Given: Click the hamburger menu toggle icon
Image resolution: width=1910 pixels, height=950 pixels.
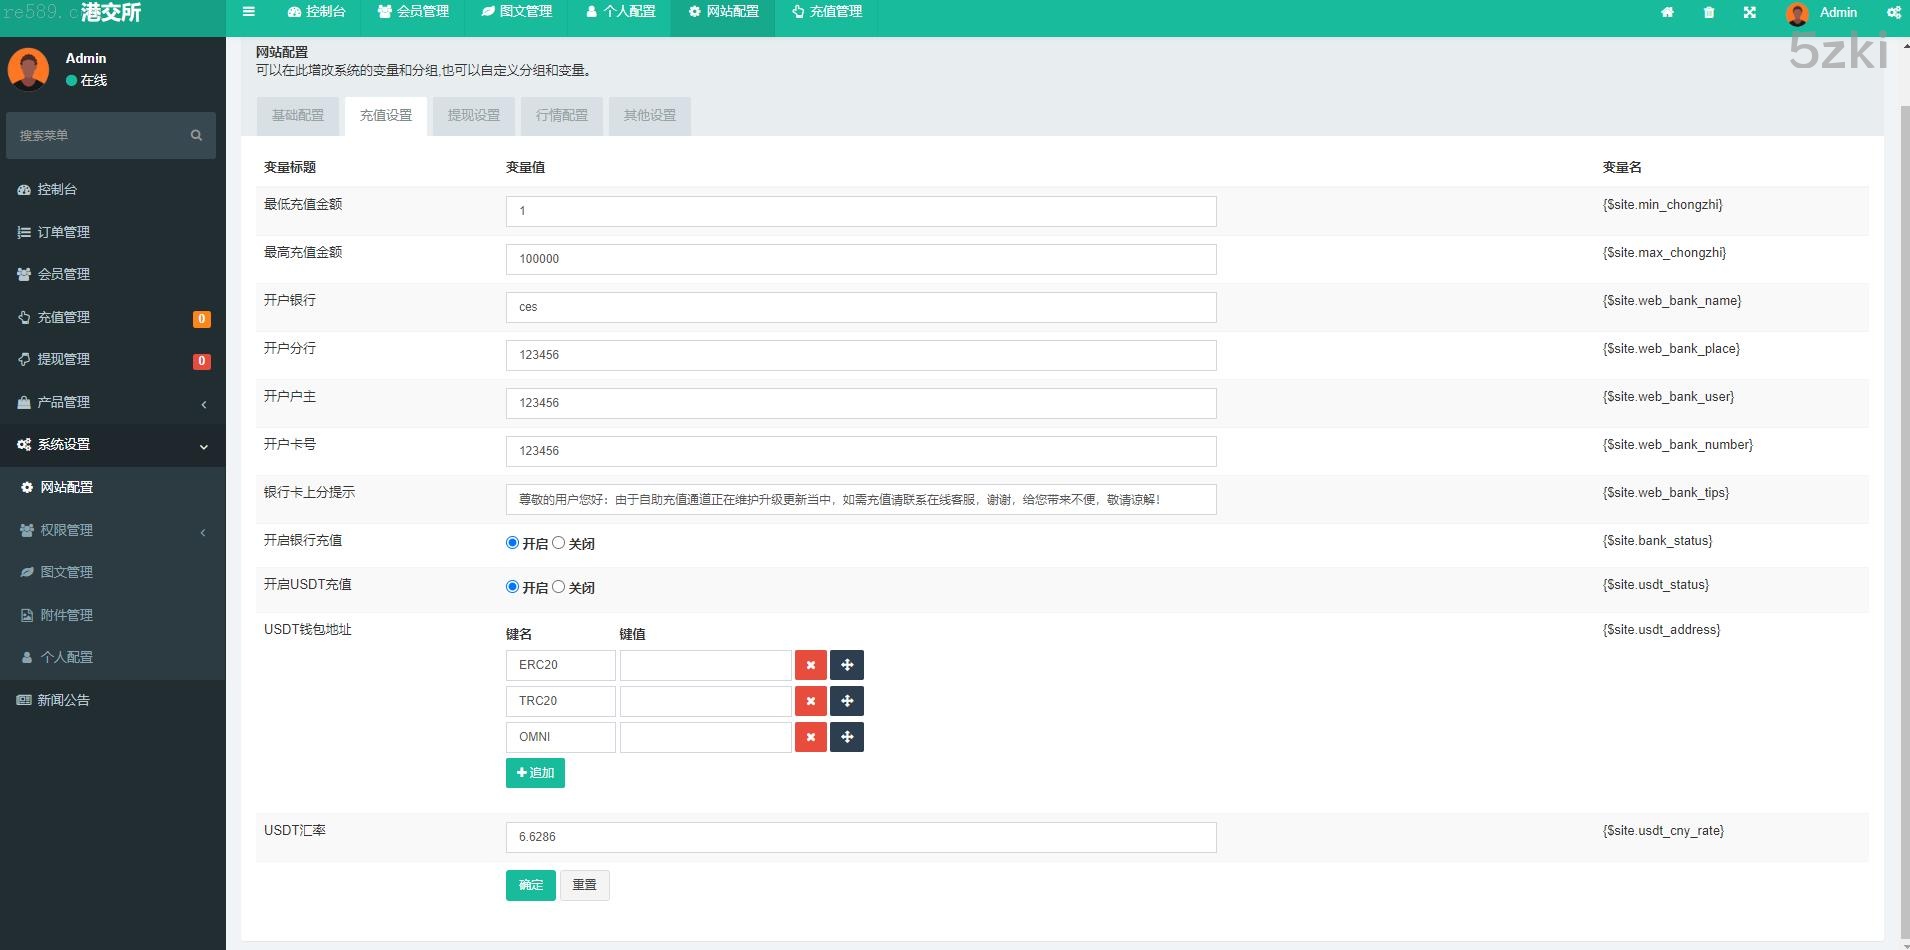Looking at the screenshot, I should click(249, 12).
